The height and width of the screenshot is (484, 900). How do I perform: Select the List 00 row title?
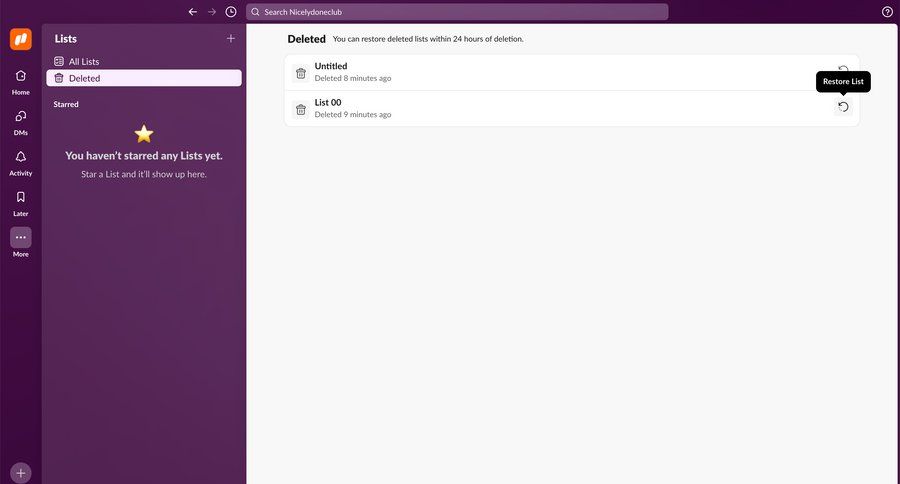(329, 102)
